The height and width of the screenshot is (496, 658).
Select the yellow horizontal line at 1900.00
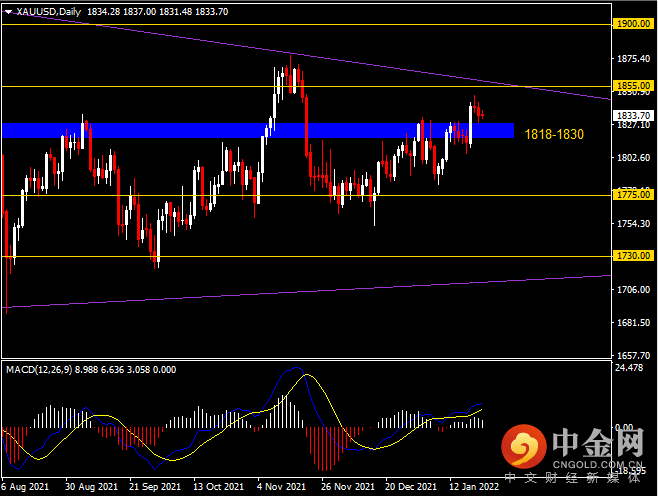coord(306,24)
